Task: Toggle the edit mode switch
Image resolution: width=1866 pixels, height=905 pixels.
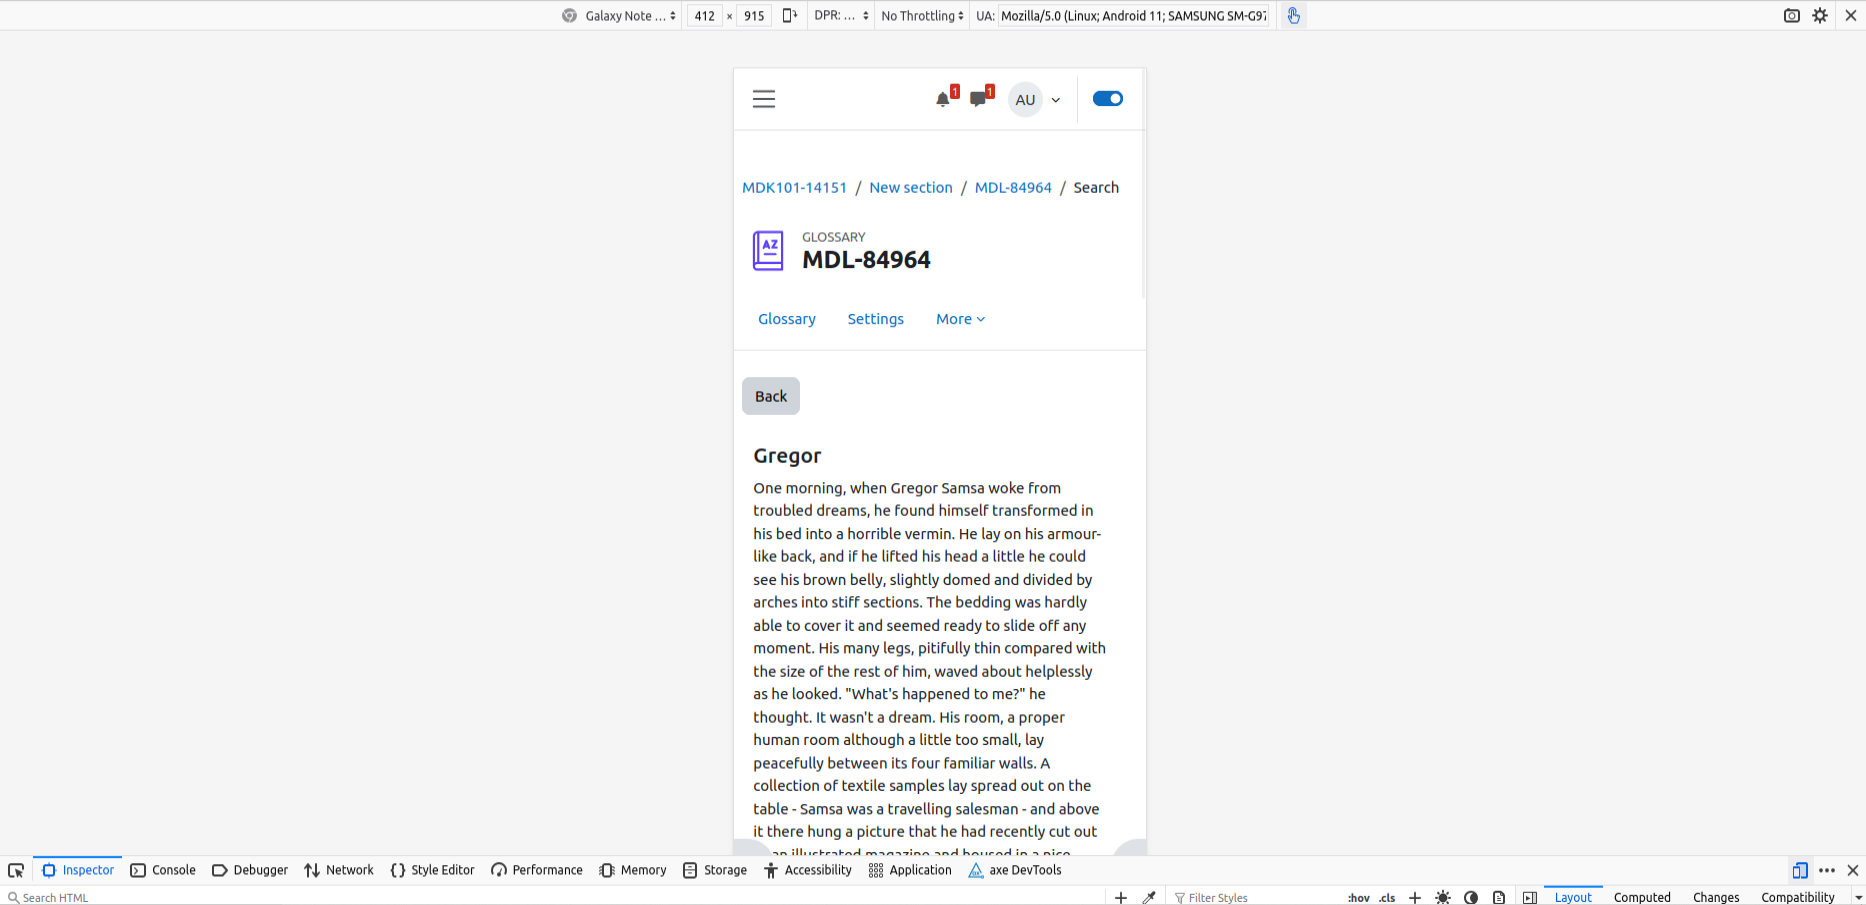Action: tap(1108, 98)
